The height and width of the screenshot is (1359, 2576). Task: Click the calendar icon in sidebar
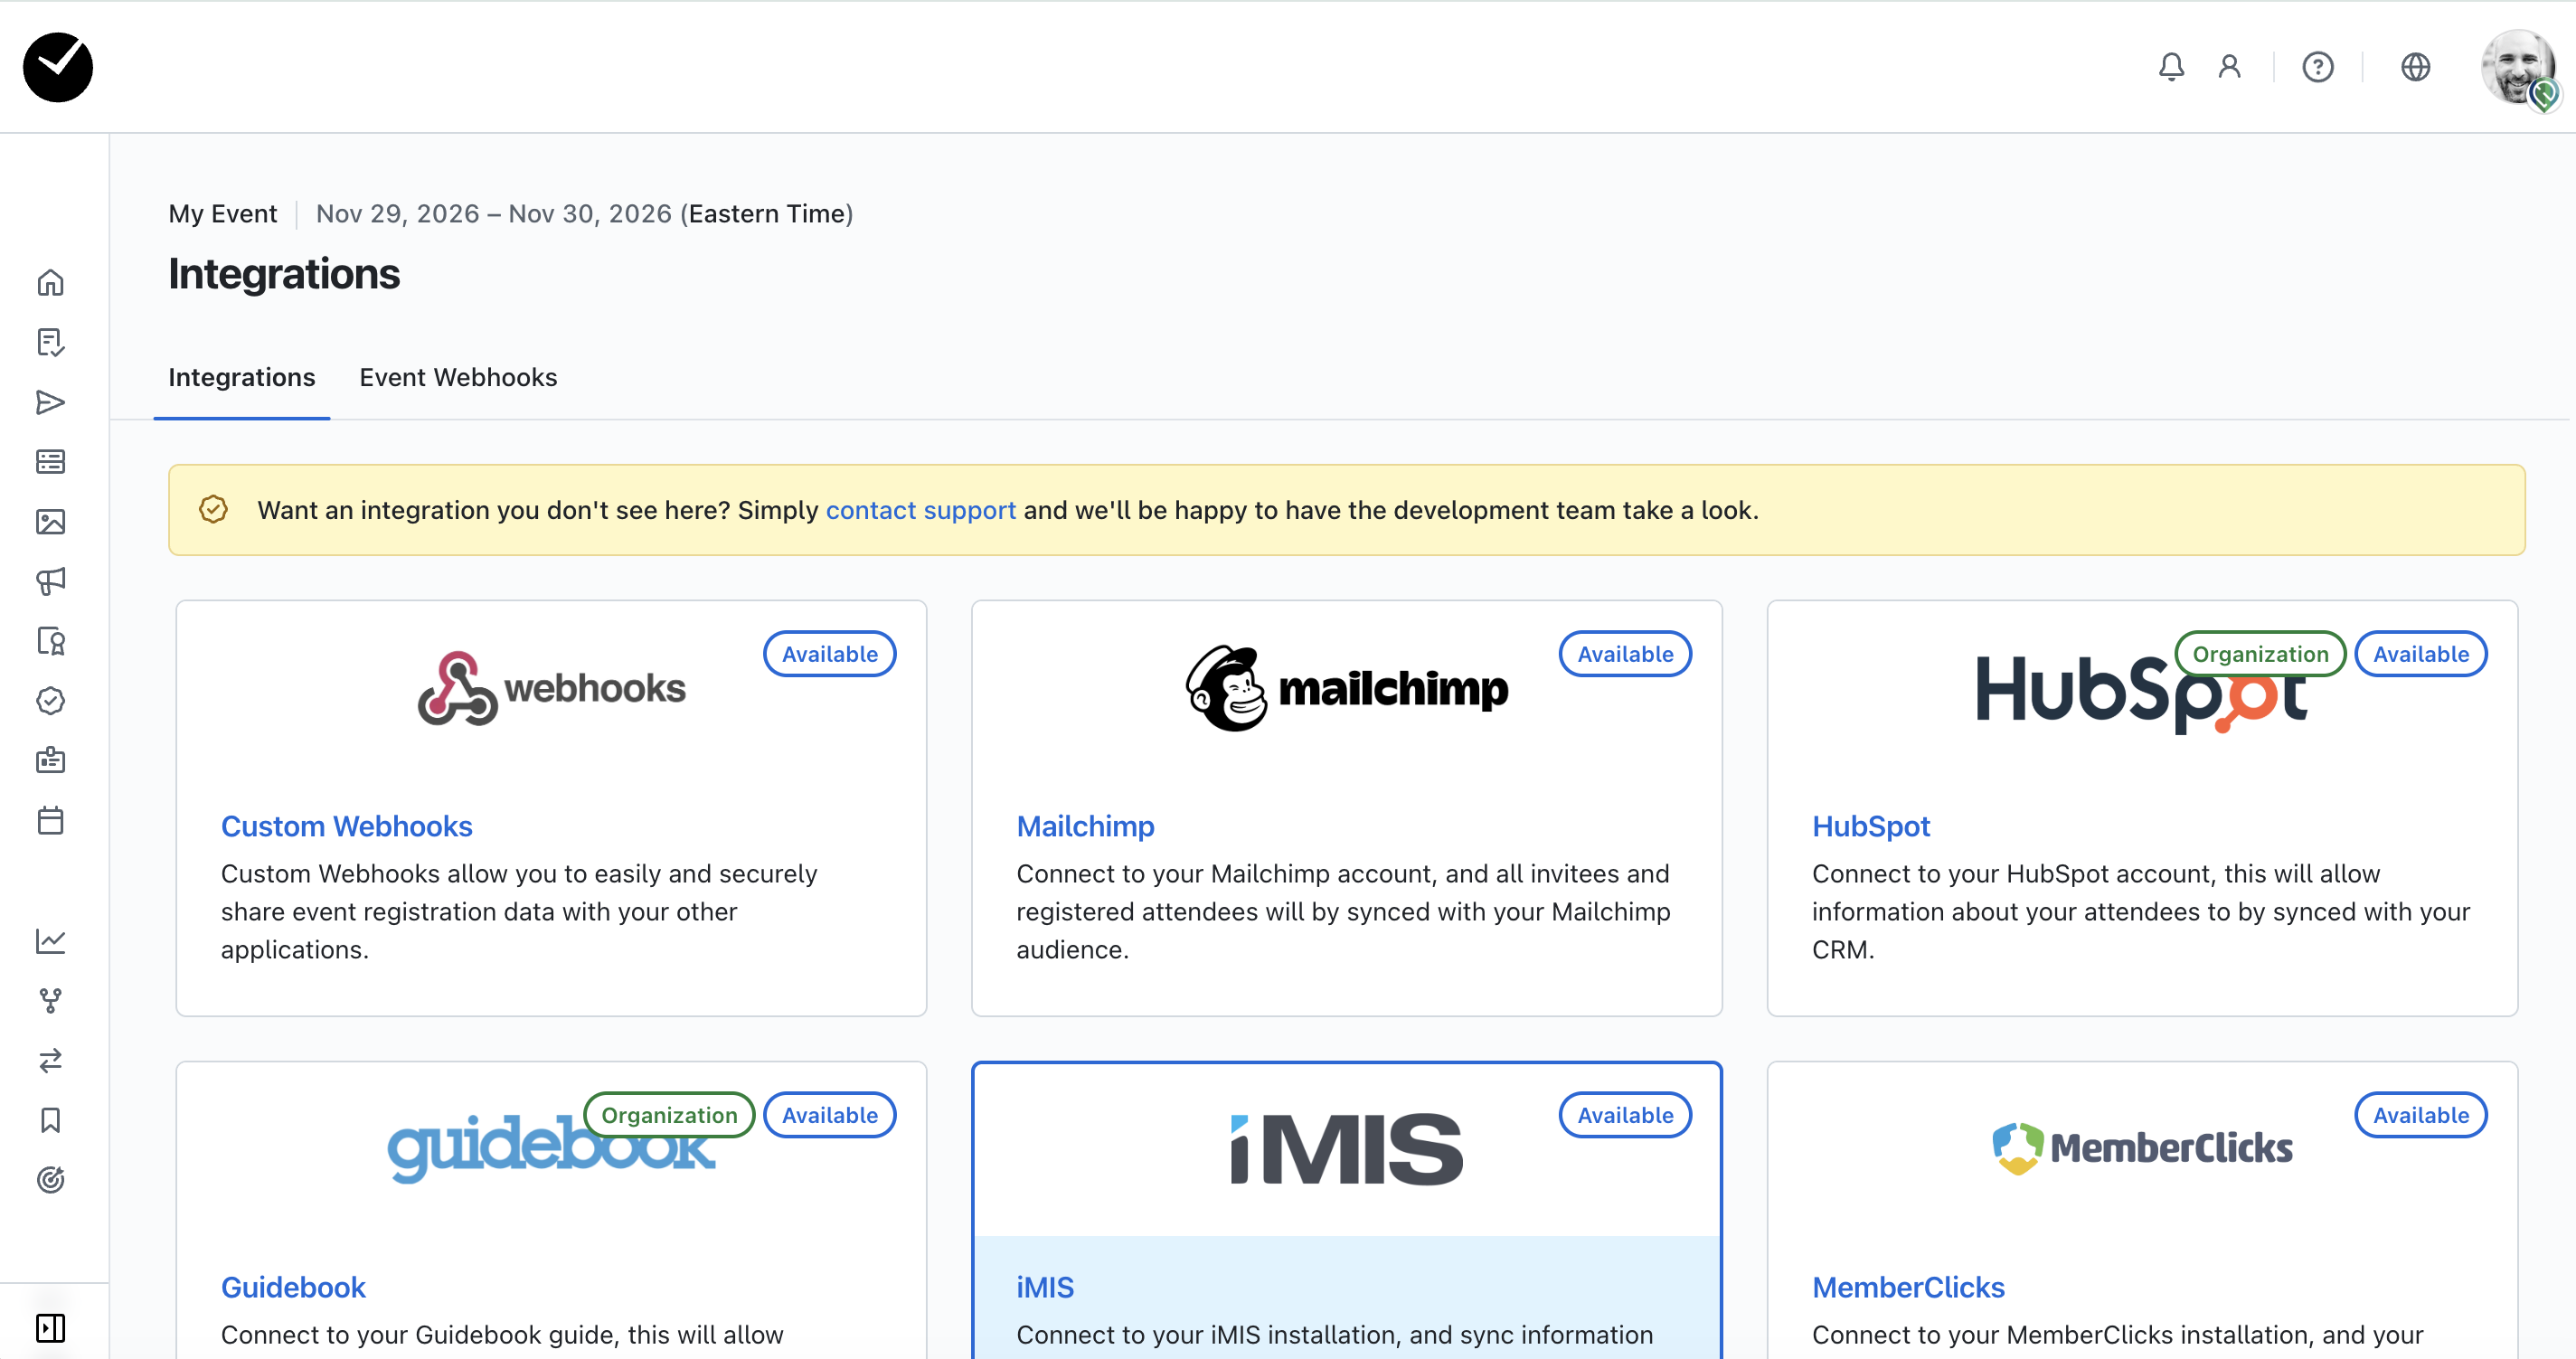51,821
